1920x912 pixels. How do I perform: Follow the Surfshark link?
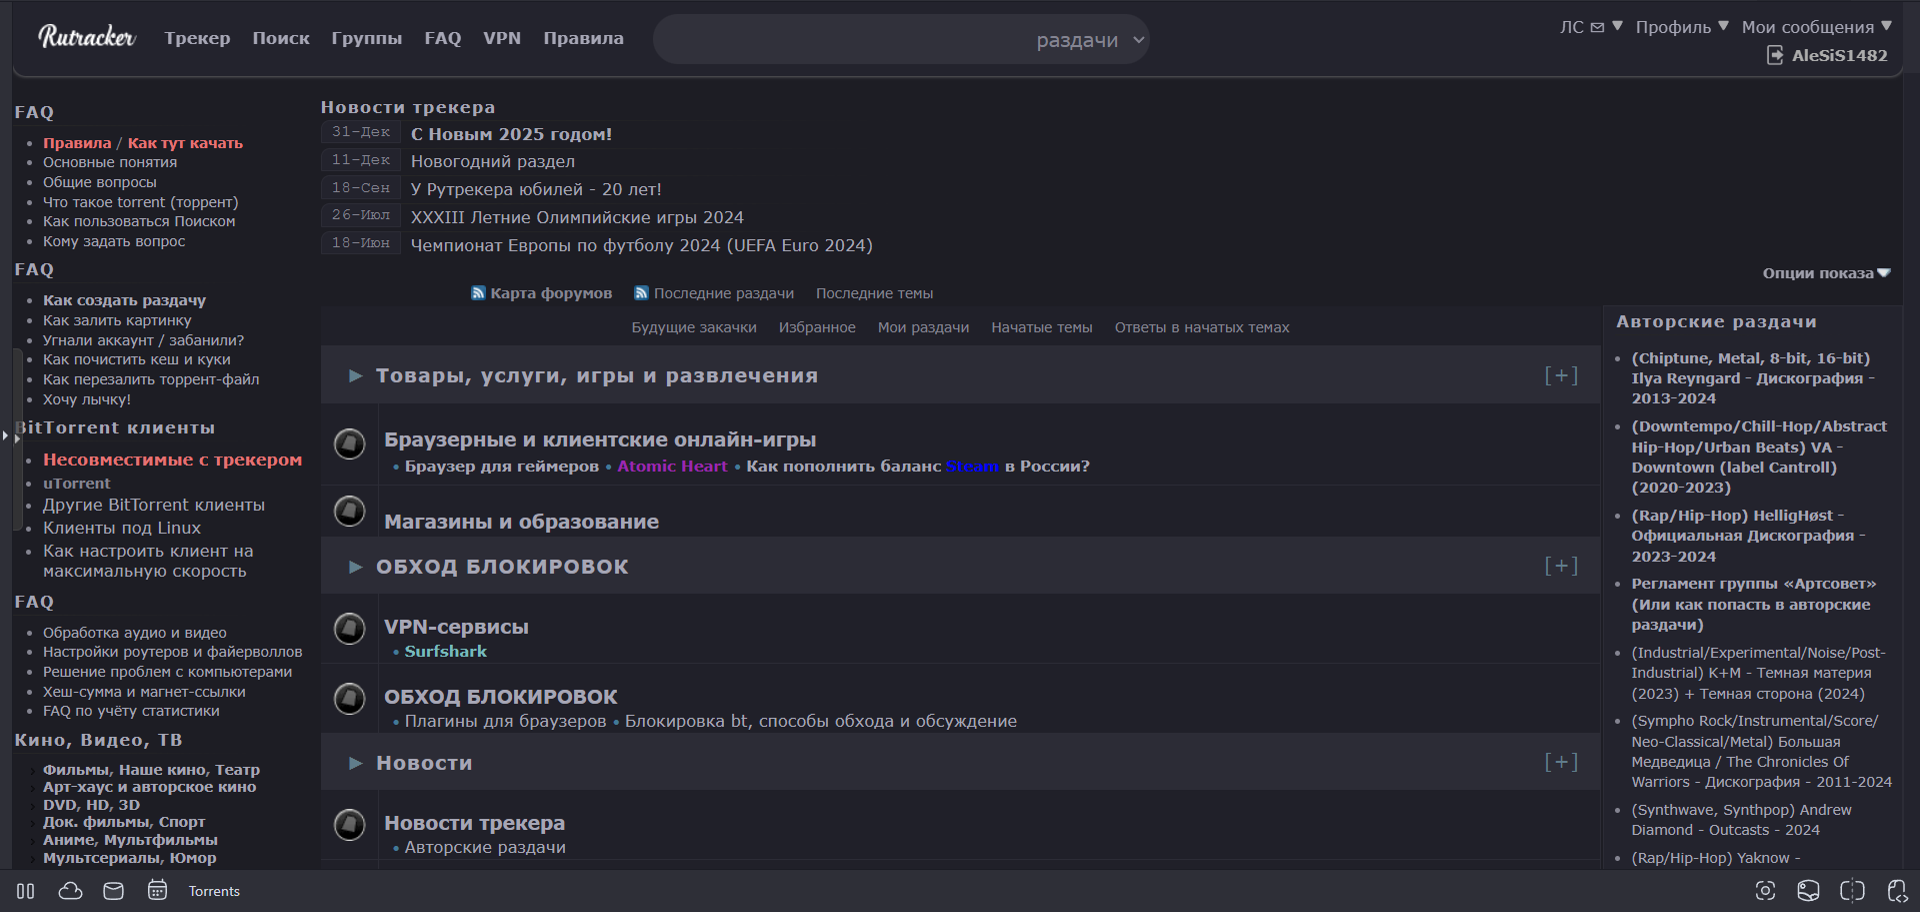tap(445, 650)
